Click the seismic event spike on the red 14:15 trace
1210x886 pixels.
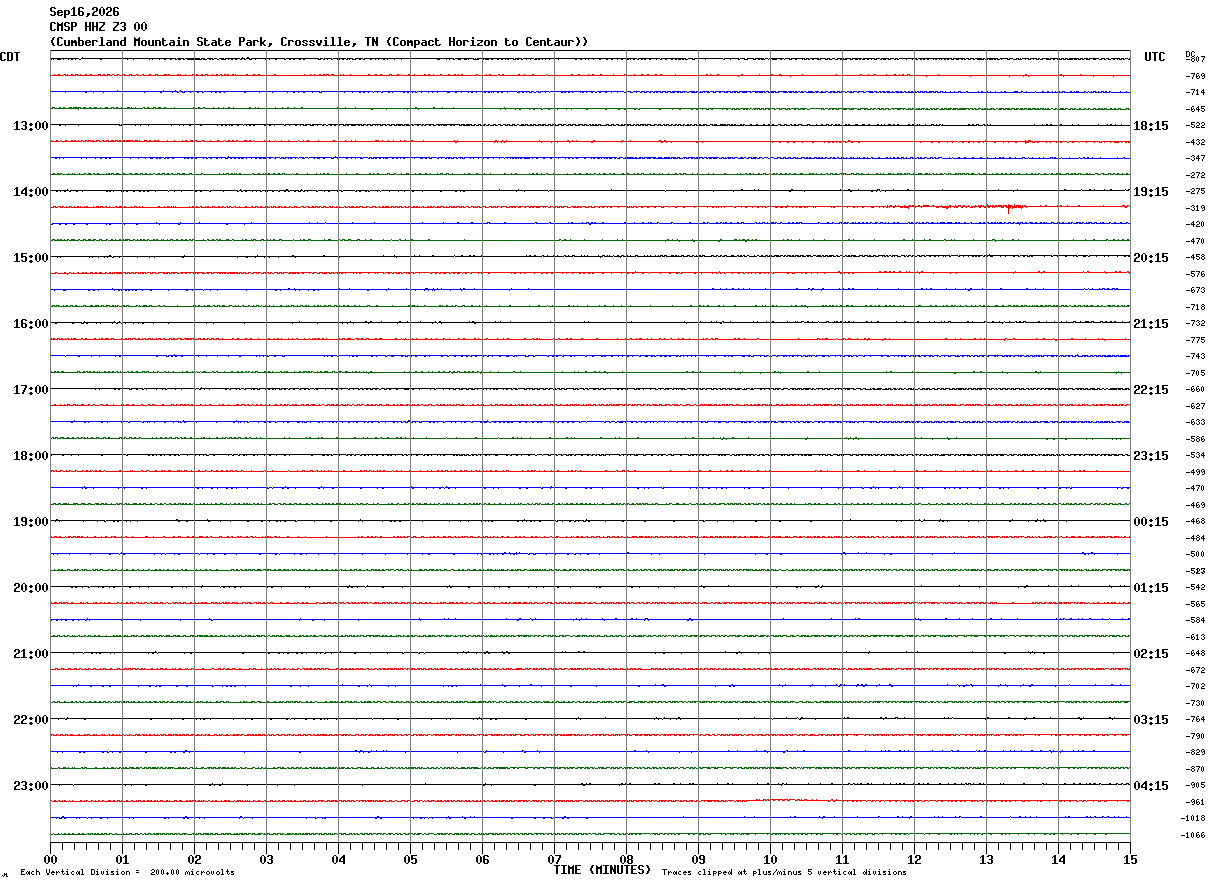pos(1009,208)
